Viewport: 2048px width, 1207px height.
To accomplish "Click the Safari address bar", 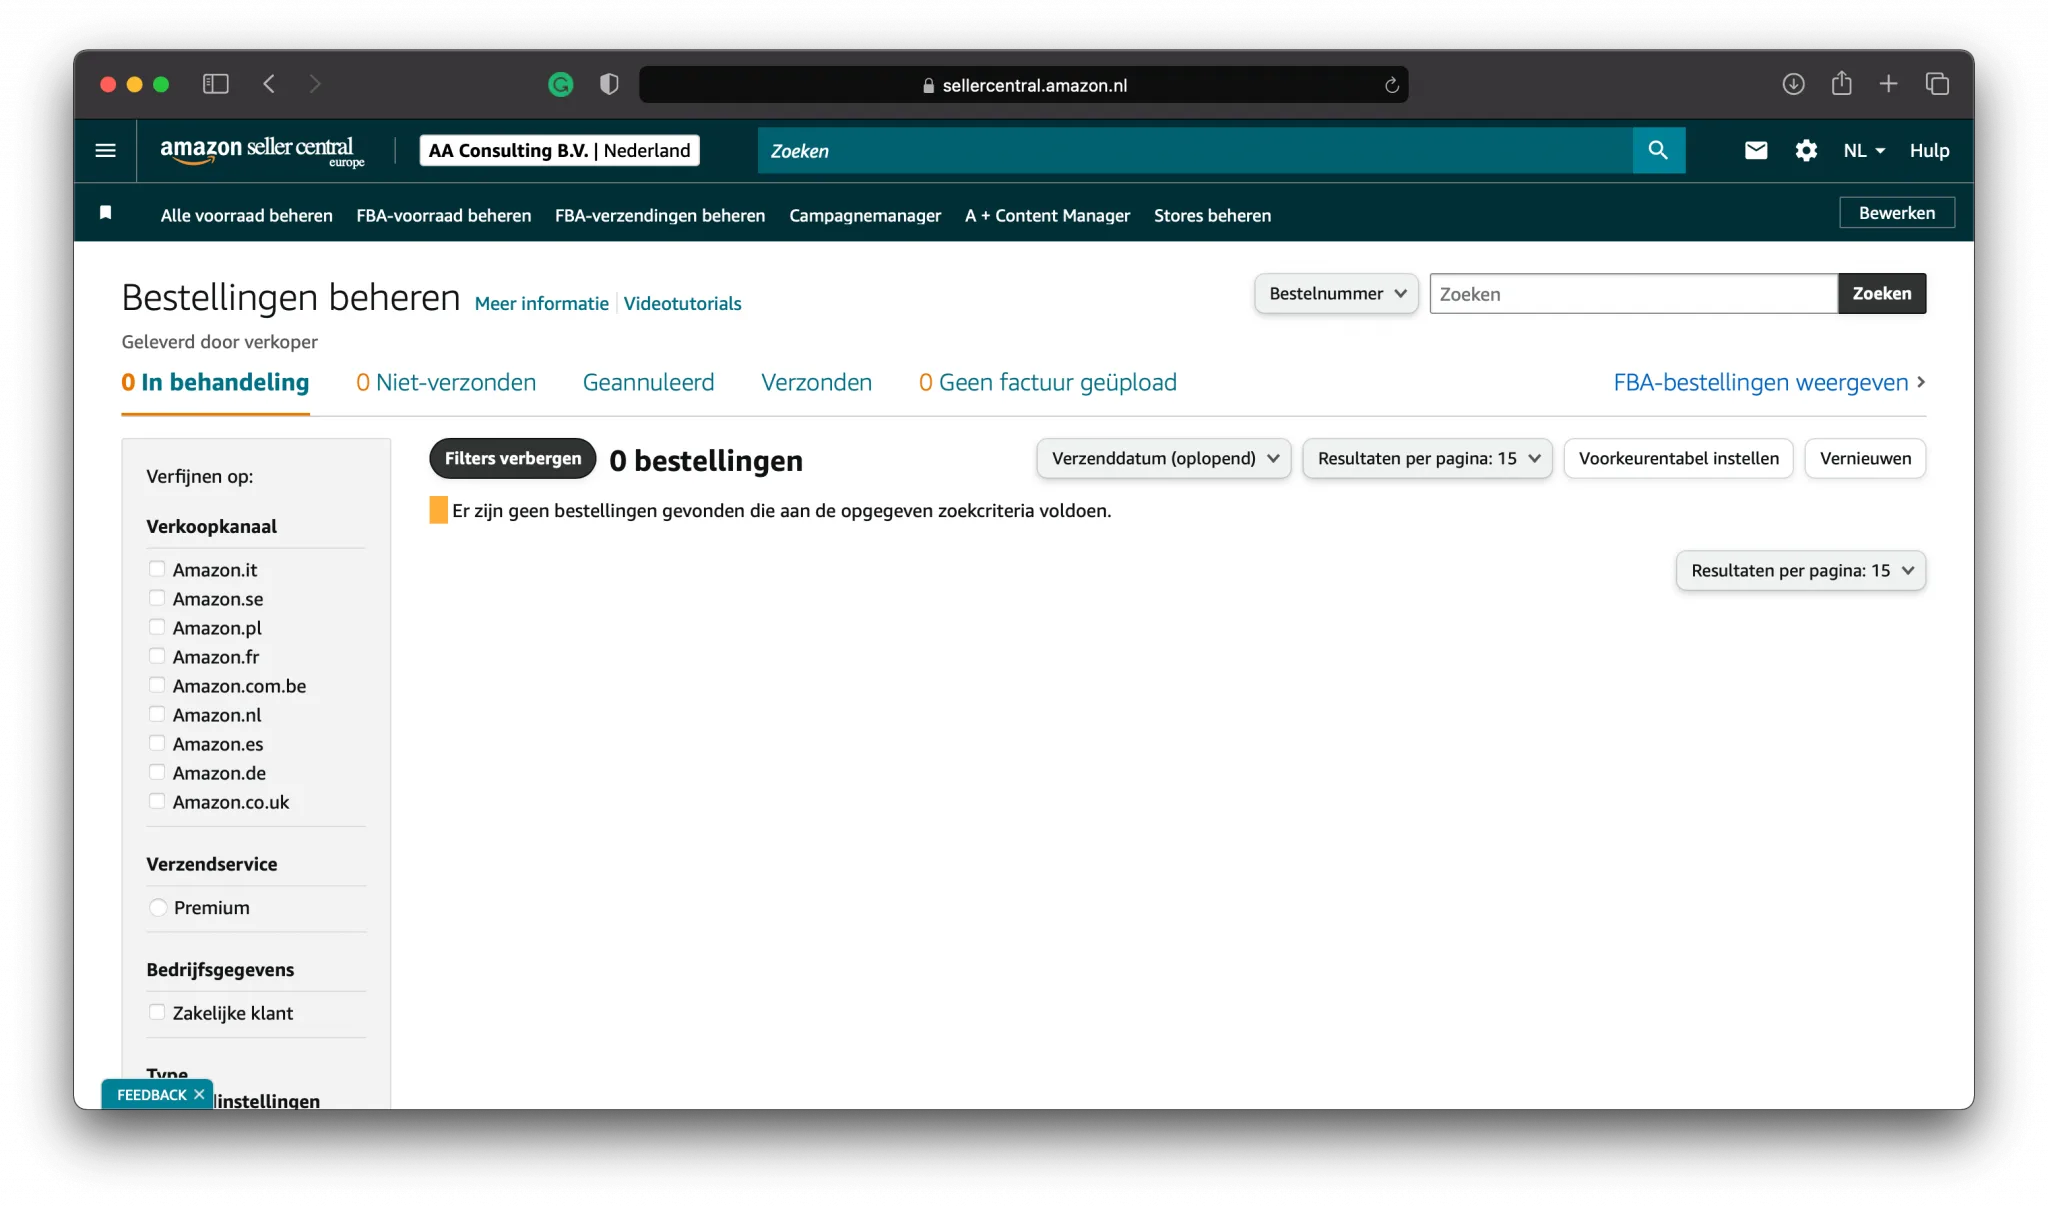I will (x=1023, y=85).
